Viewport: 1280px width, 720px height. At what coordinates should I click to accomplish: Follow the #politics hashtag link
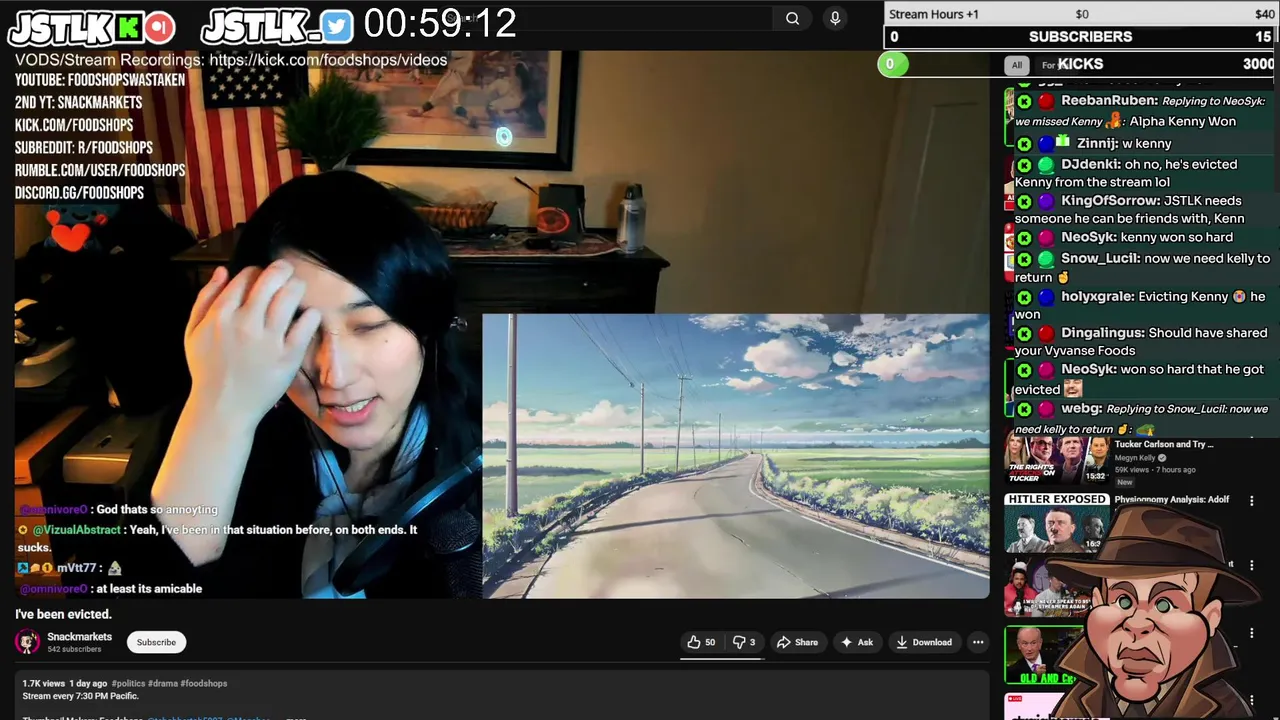point(128,683)
